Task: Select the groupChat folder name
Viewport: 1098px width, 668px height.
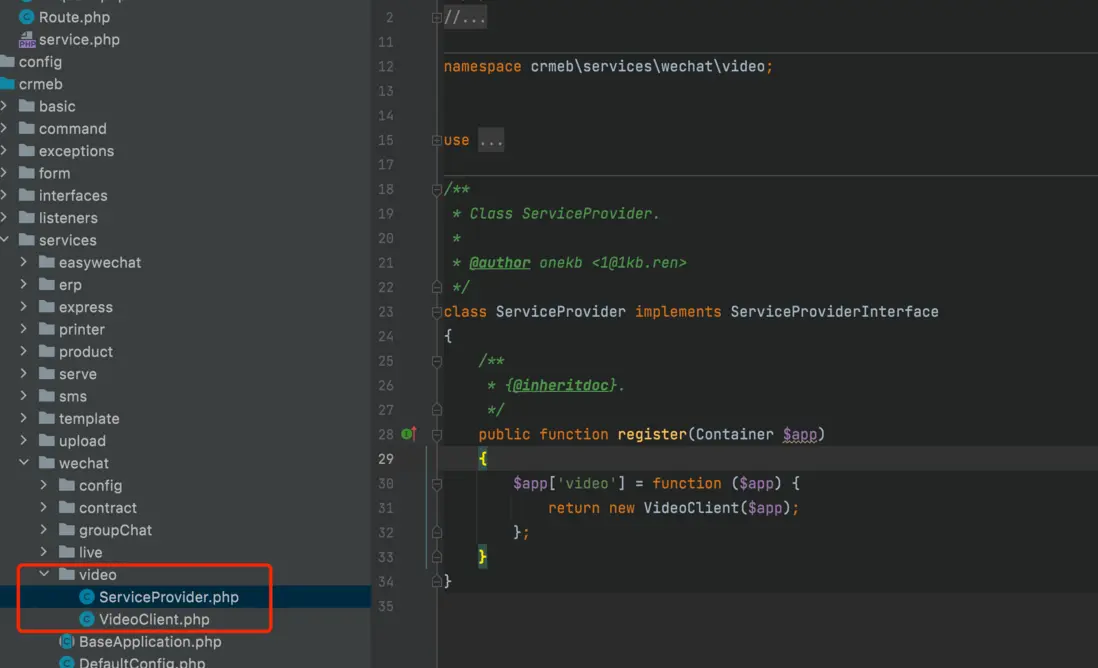Action: 115,530
